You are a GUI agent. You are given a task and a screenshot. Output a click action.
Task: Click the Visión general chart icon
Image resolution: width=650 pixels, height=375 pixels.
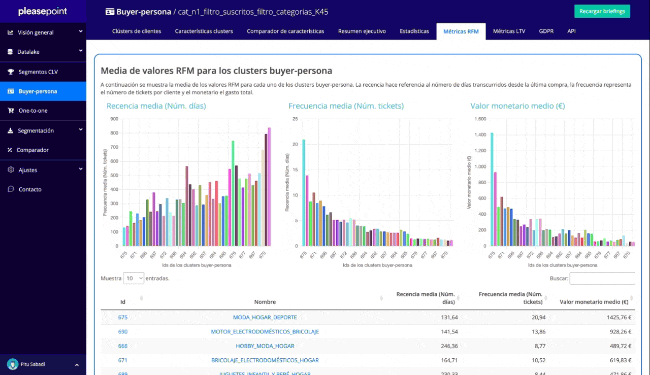click(10, 32)
